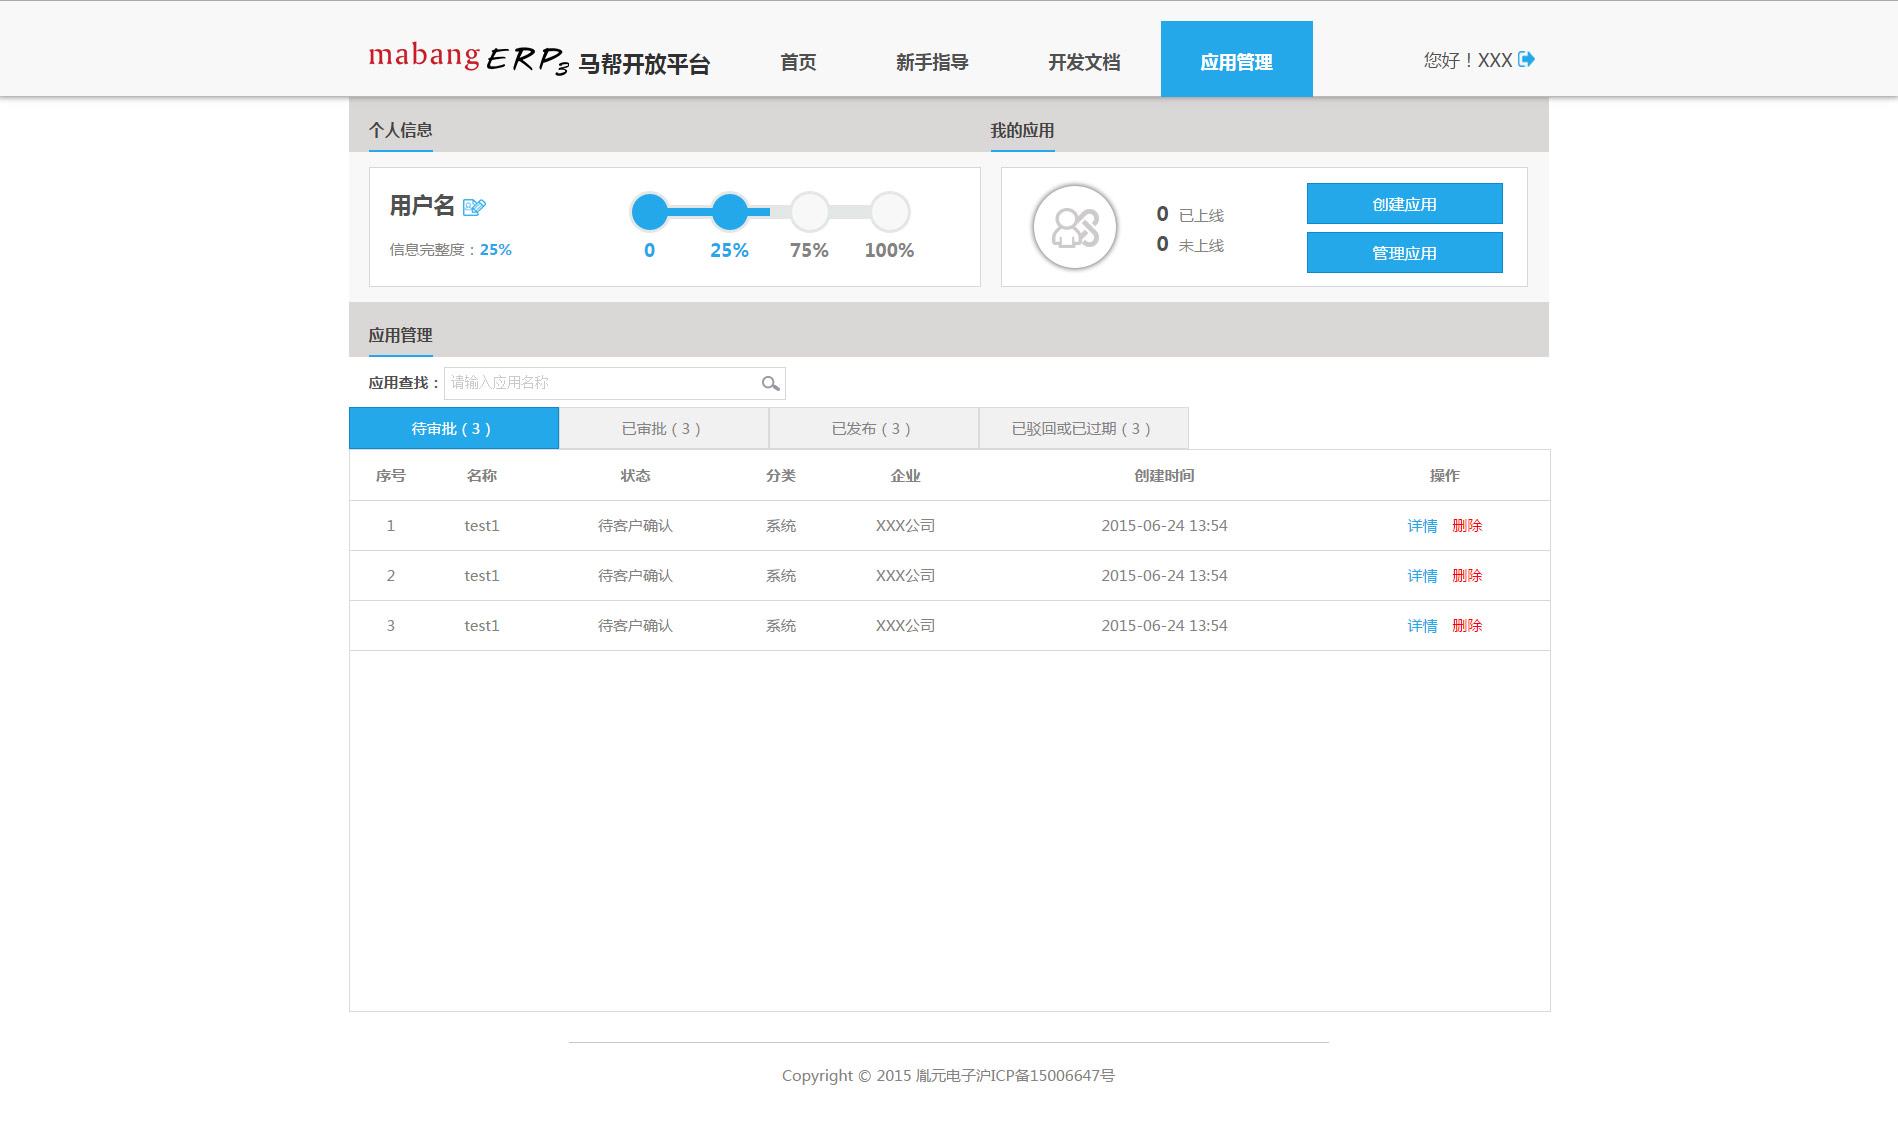Click the mabang ERP logo
1898x1141 pixels.
click(468, 59)
